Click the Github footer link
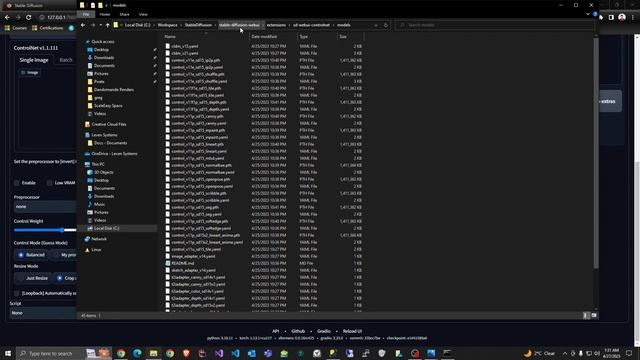The height and width of the screenshot is (360, 640). click(298, 331)
